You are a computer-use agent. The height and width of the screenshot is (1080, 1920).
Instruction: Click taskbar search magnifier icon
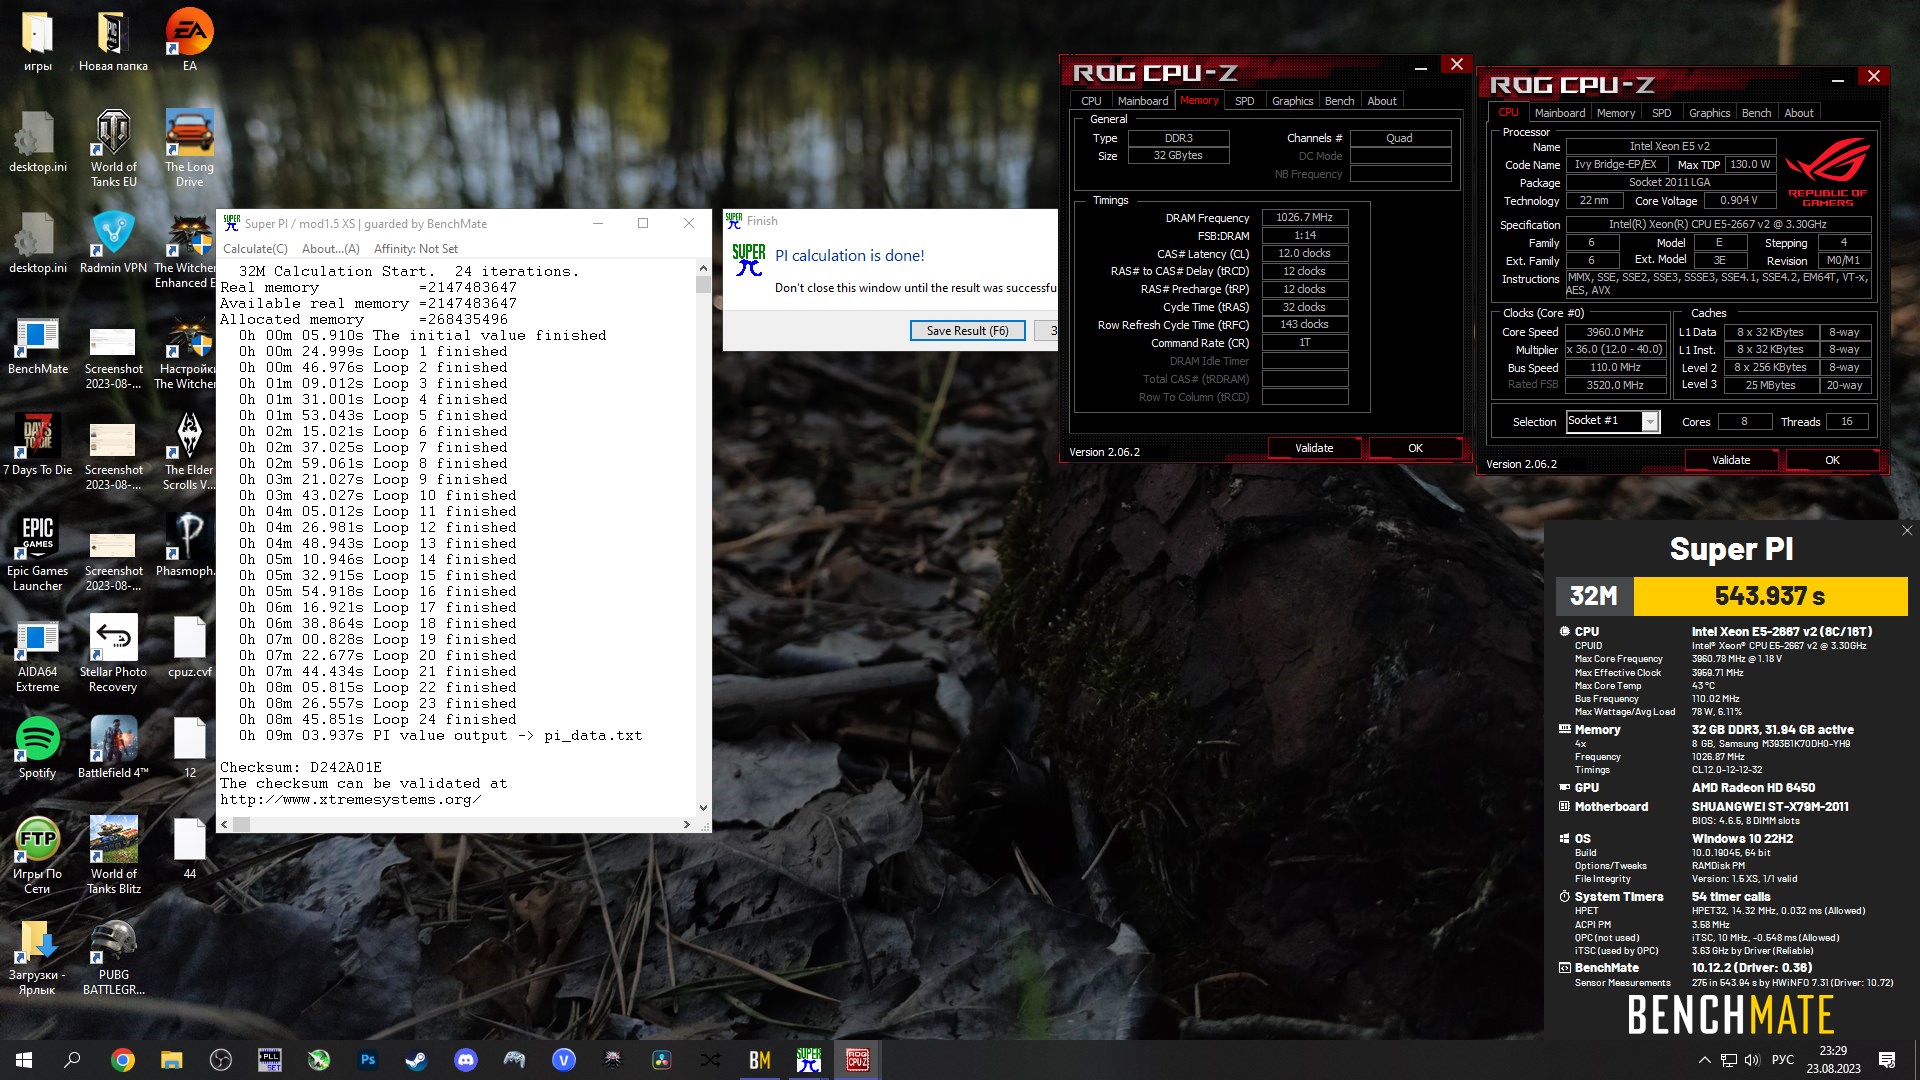pos(72,1060)
